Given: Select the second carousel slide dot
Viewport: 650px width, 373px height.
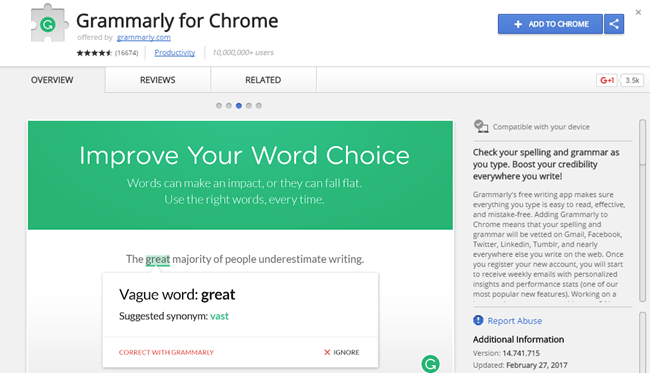Looking at the screenshot, I should pyautogui.click(x=229, y=106).
